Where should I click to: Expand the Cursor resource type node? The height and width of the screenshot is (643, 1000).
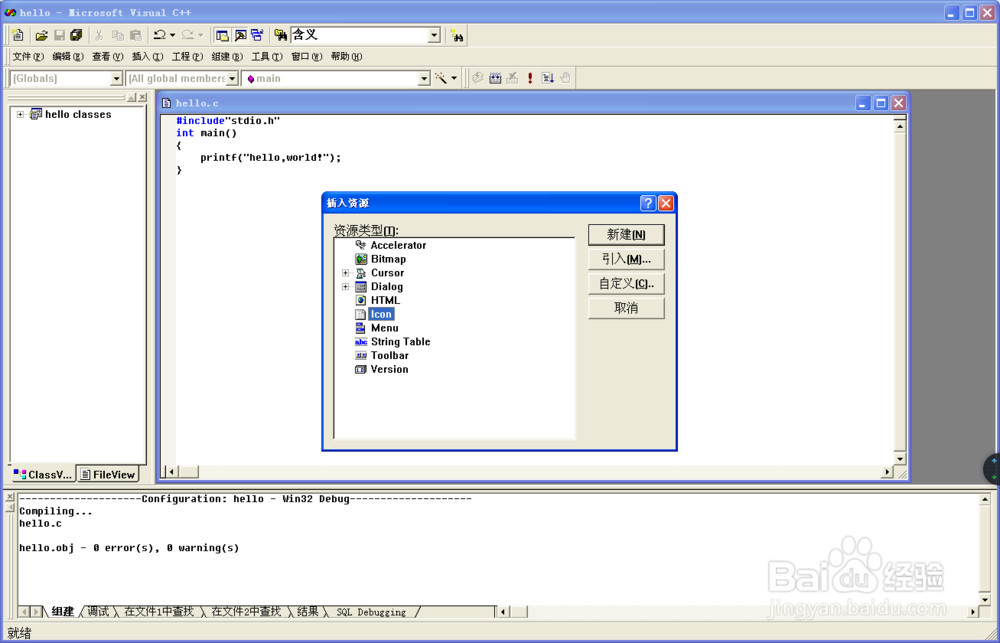345,273
